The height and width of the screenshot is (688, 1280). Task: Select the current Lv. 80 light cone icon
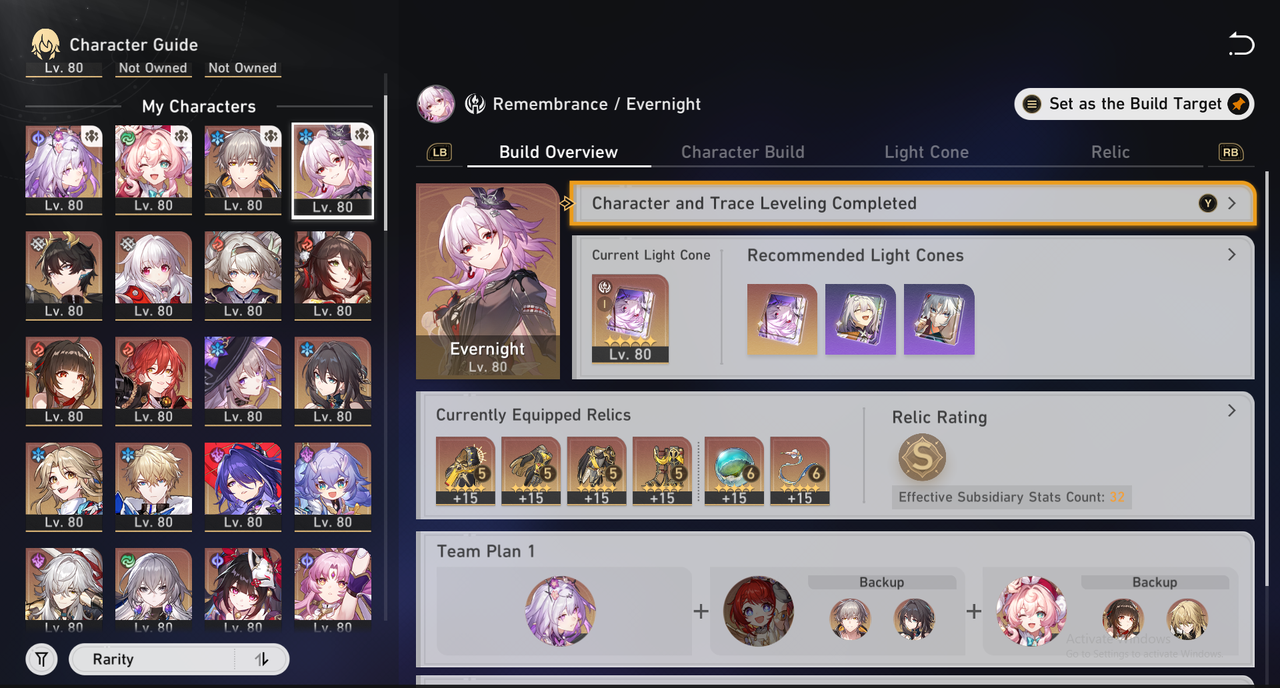[x=630, y=318]
